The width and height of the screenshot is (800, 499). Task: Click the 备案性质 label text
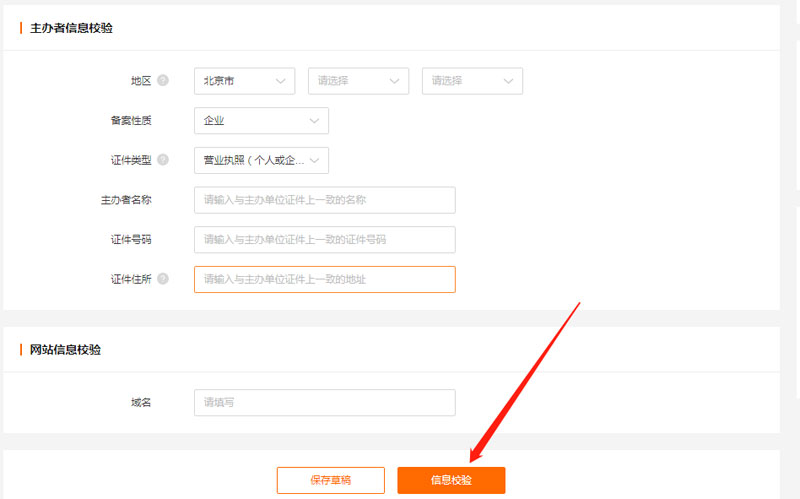point(131,121)
